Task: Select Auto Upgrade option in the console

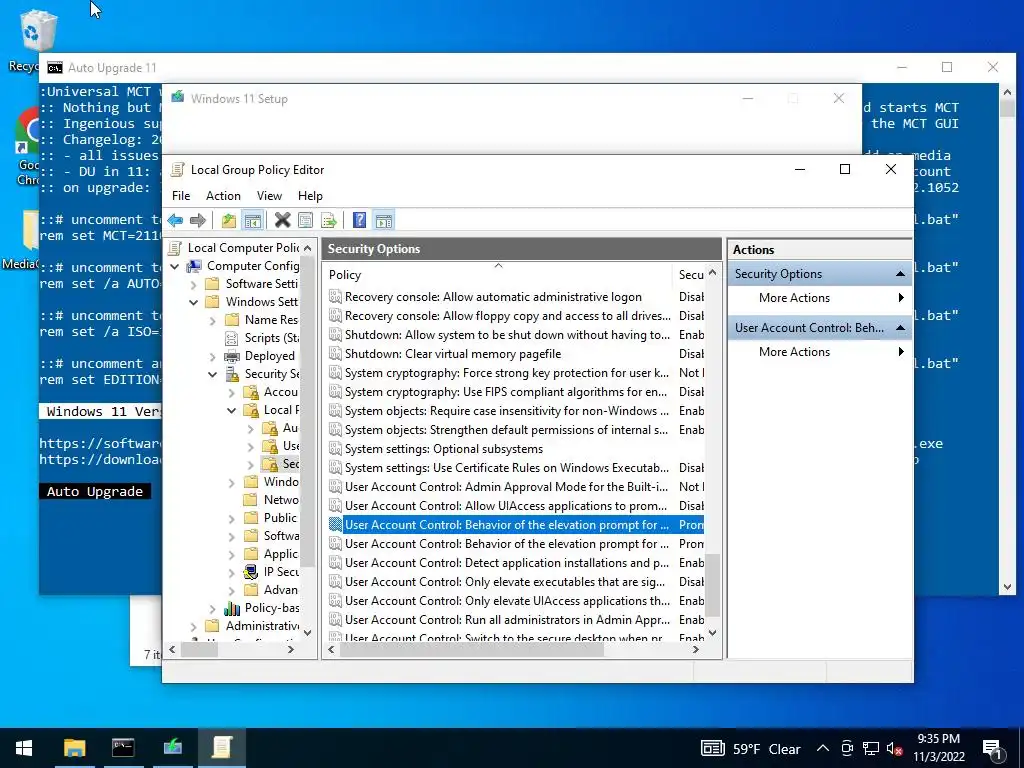Action: [x=95, y=492]
